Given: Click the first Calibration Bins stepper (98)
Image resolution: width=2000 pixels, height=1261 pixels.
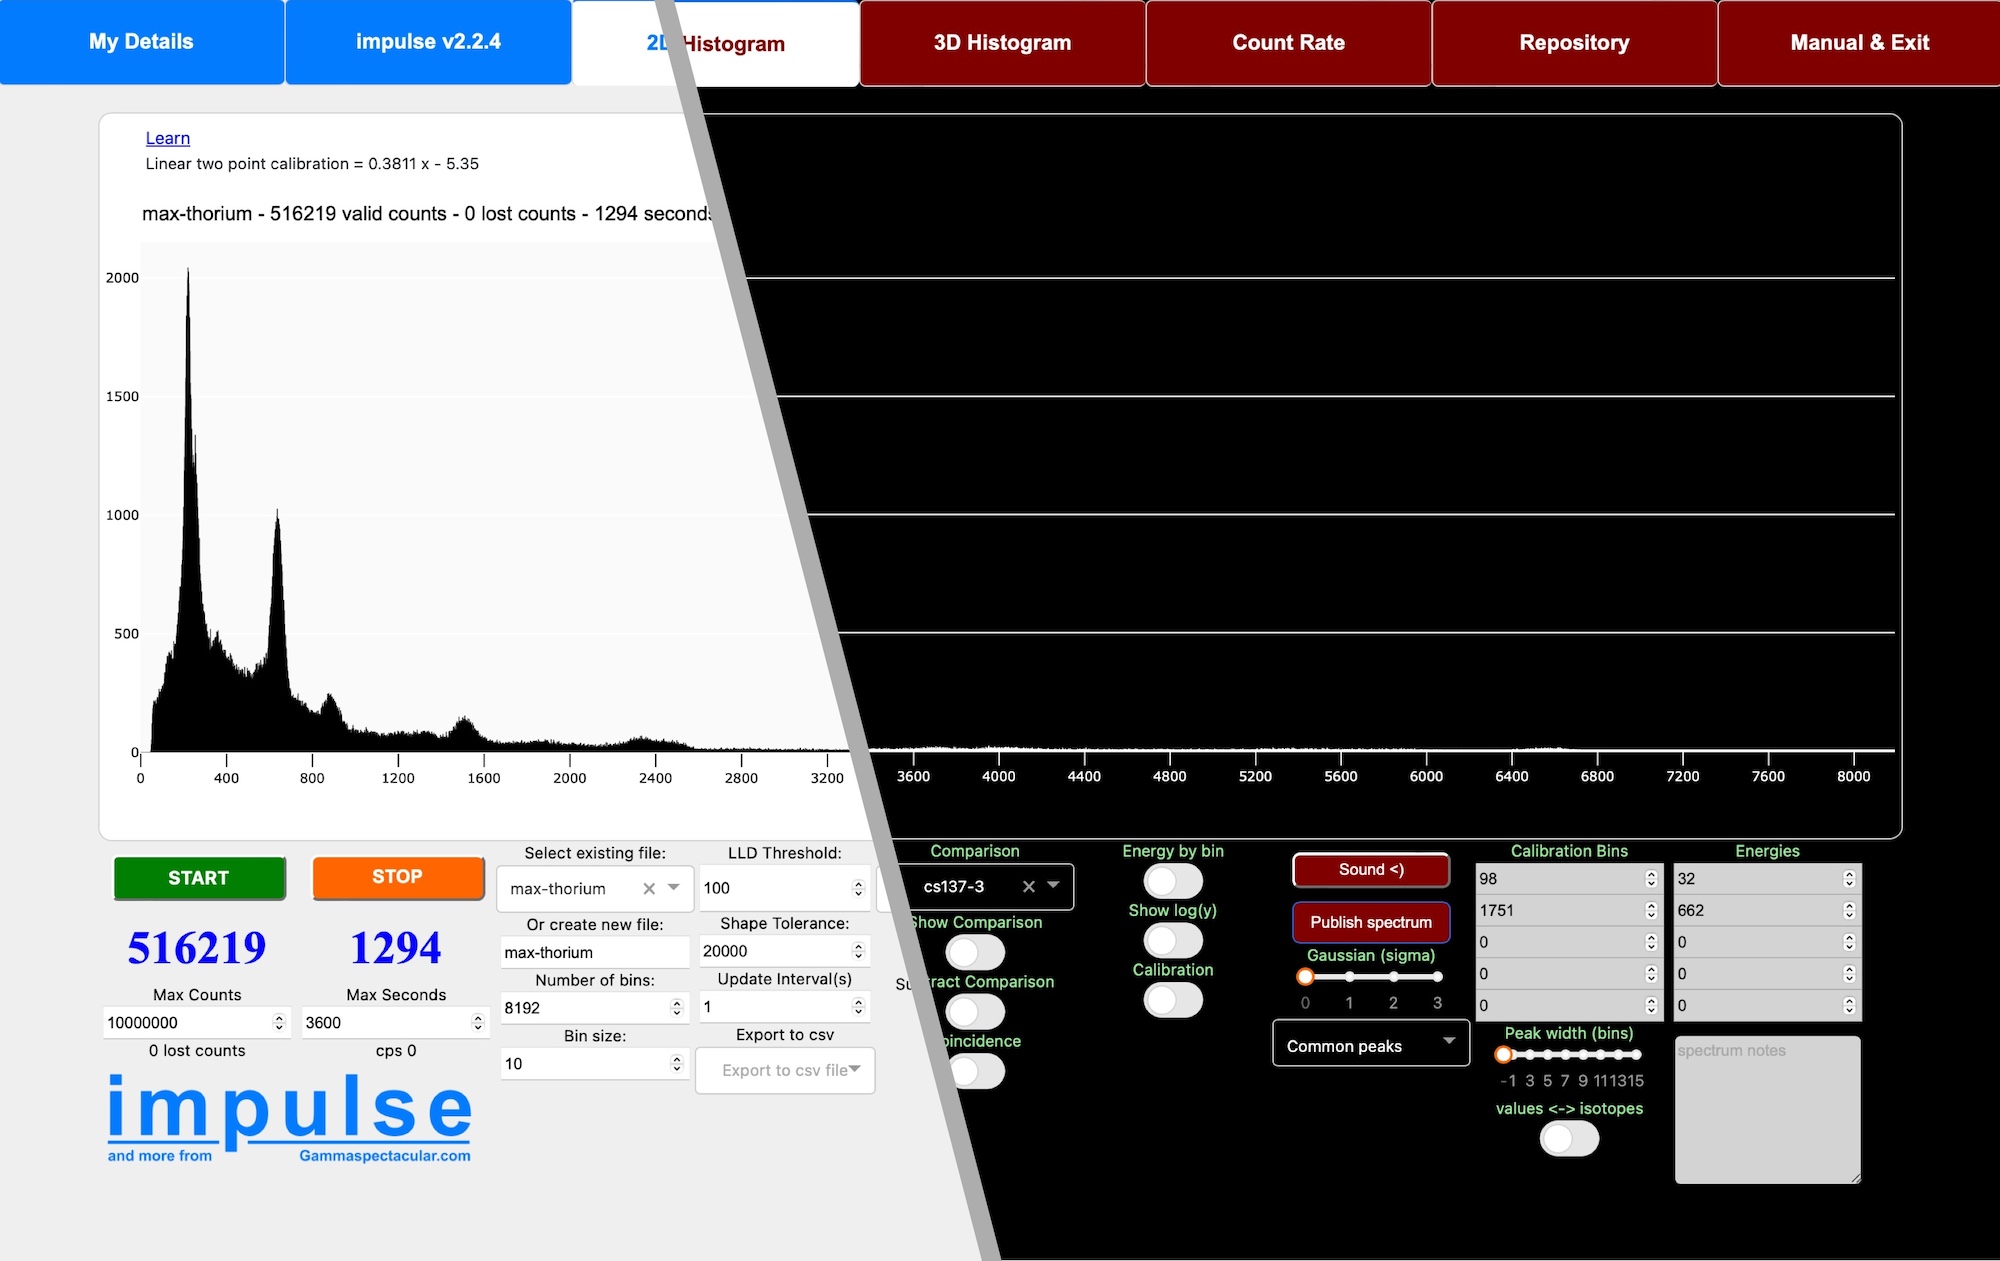Looking at the screenshot, I should pos(1651,878).
